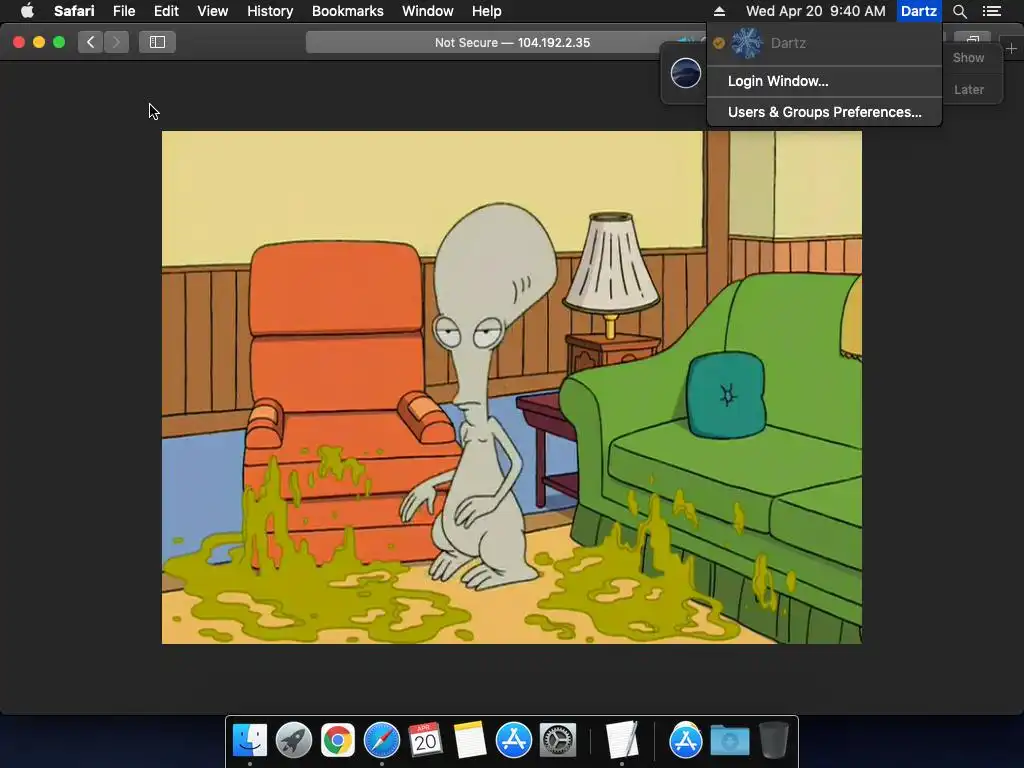This screenshot has width=1024, height=768.
Task: Open the Safari application menu
Action: click(x=74, y=11)
